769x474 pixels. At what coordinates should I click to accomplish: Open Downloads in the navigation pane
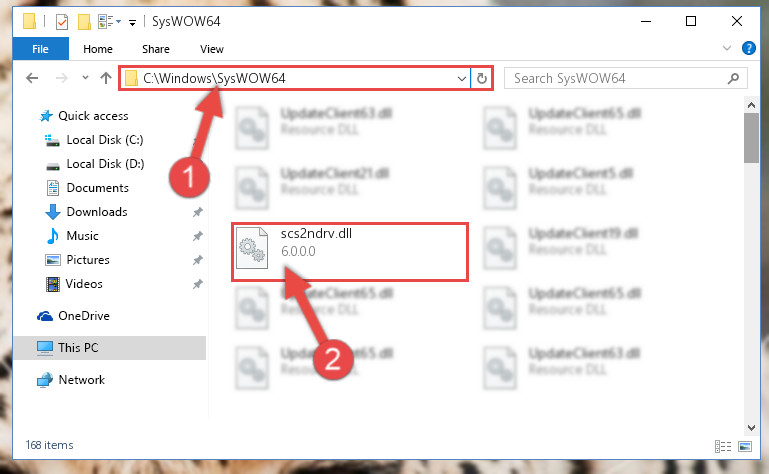click(97, 212)
